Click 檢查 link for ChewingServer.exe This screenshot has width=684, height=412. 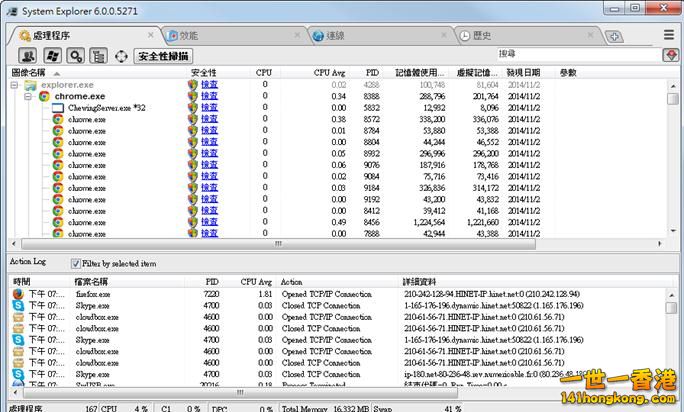coord(209,107)
